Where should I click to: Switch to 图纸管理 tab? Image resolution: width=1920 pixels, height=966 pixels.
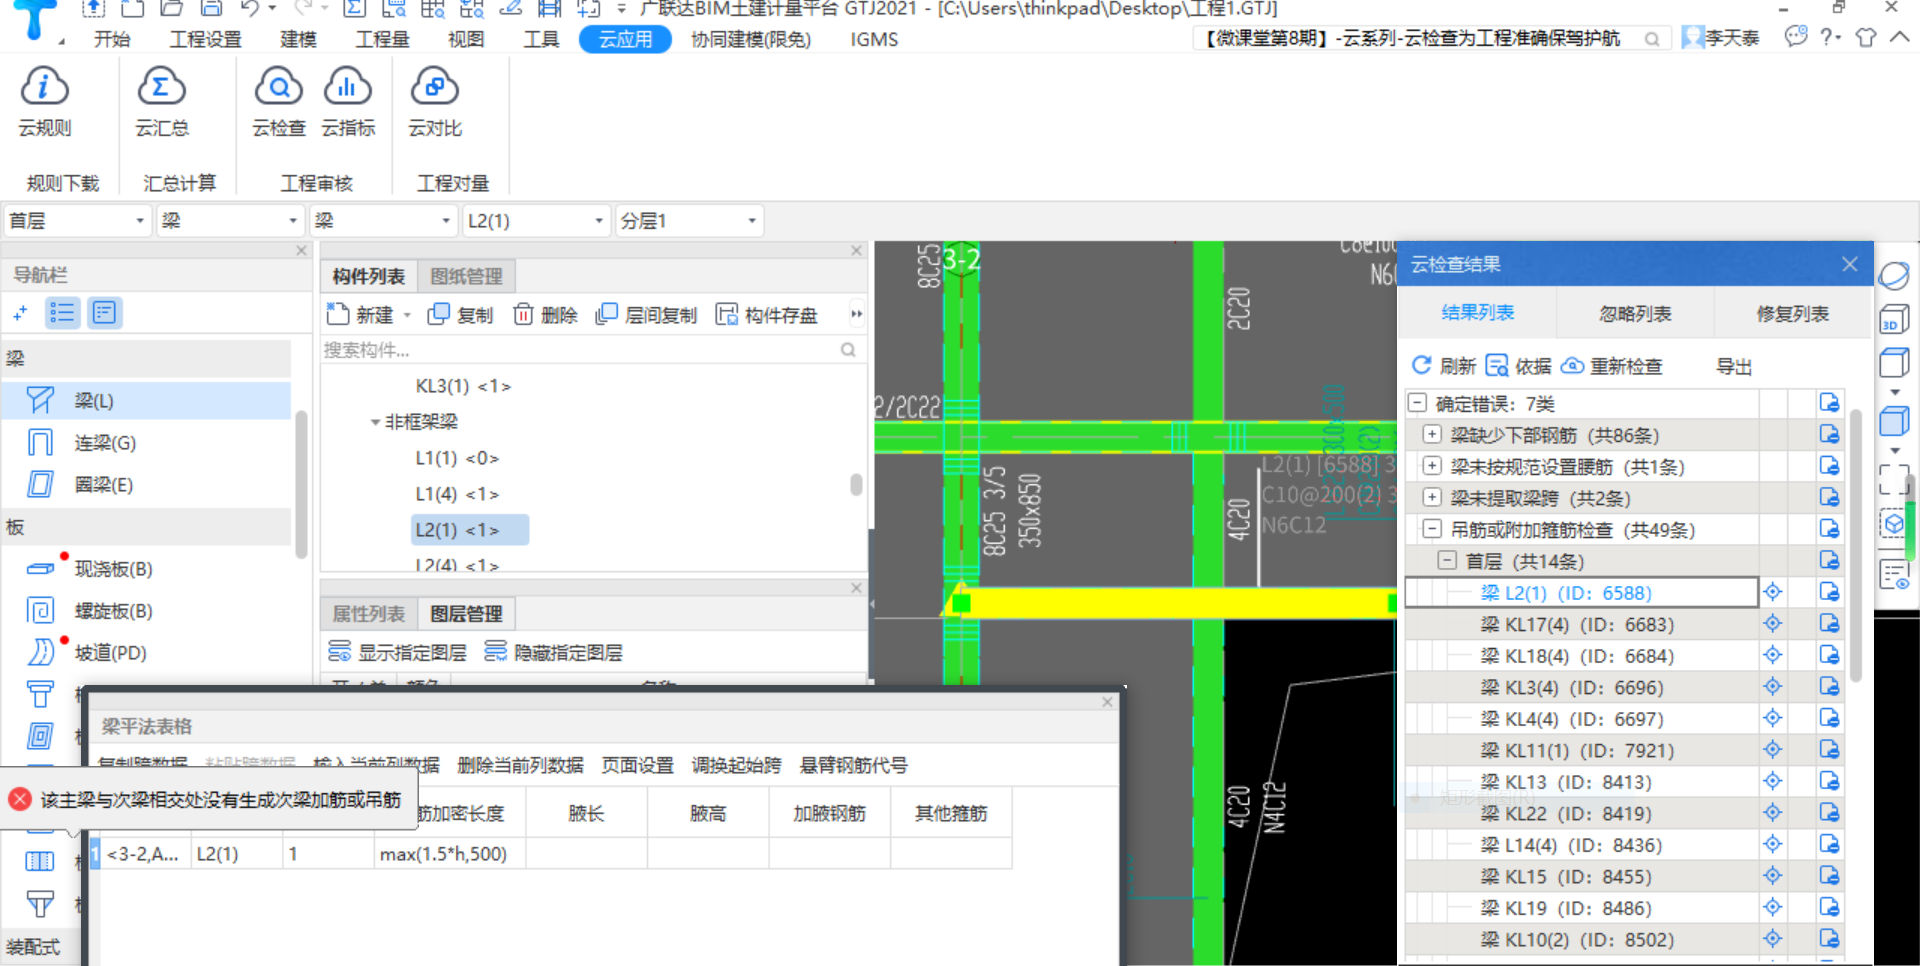[x=466, y=277]
